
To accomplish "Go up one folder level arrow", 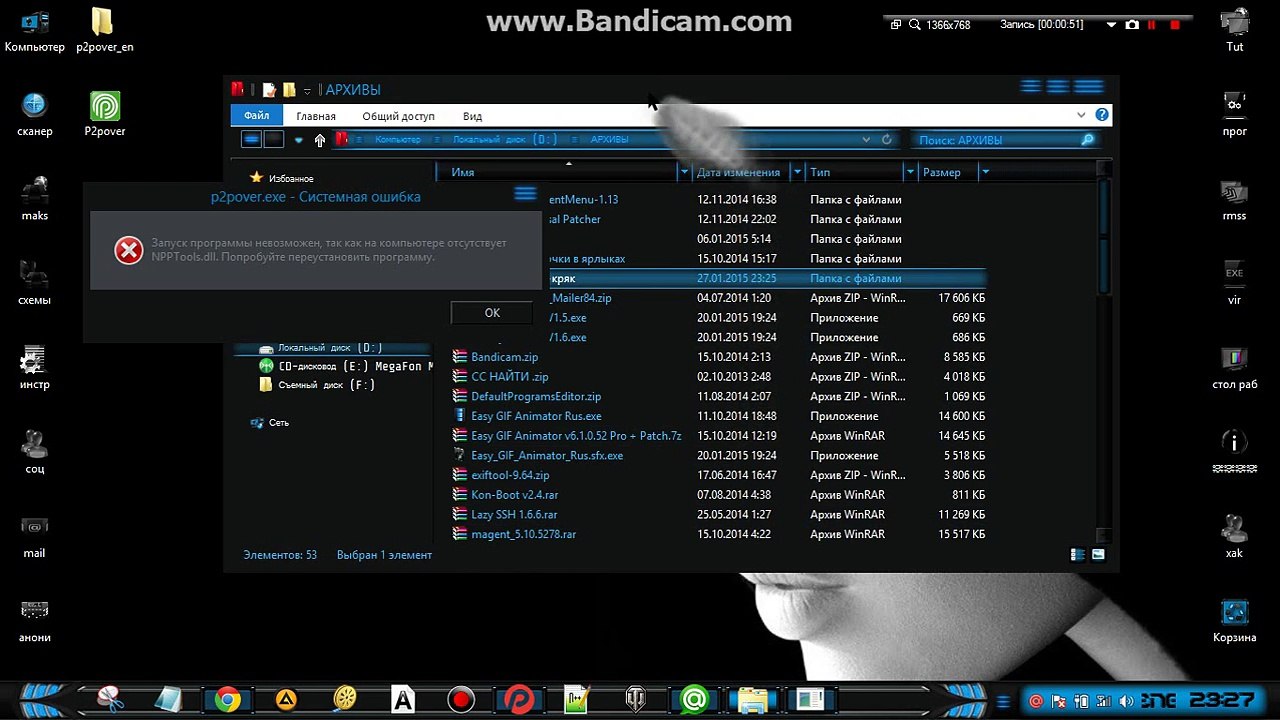I will 320,140.
